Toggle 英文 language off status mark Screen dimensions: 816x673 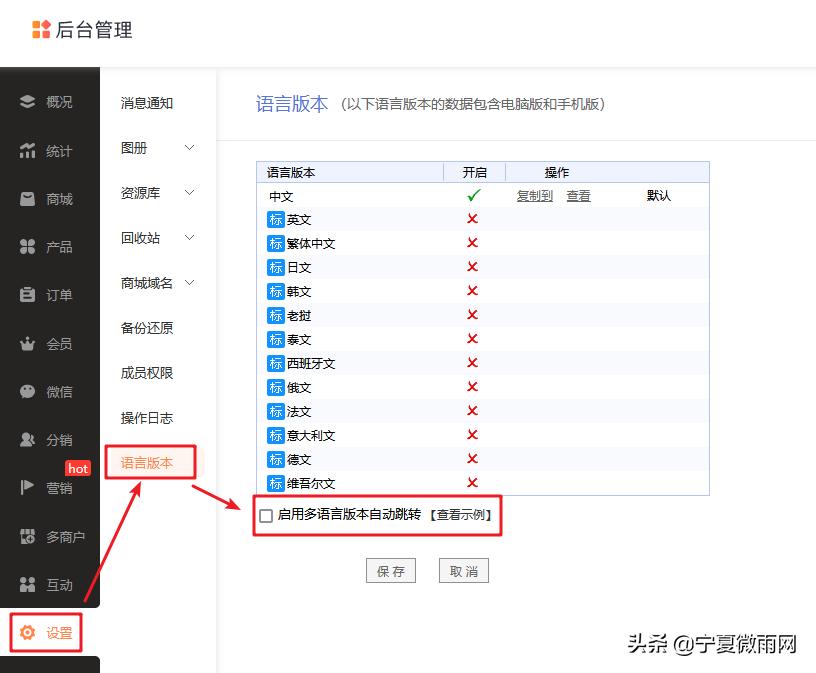(471, 219)
